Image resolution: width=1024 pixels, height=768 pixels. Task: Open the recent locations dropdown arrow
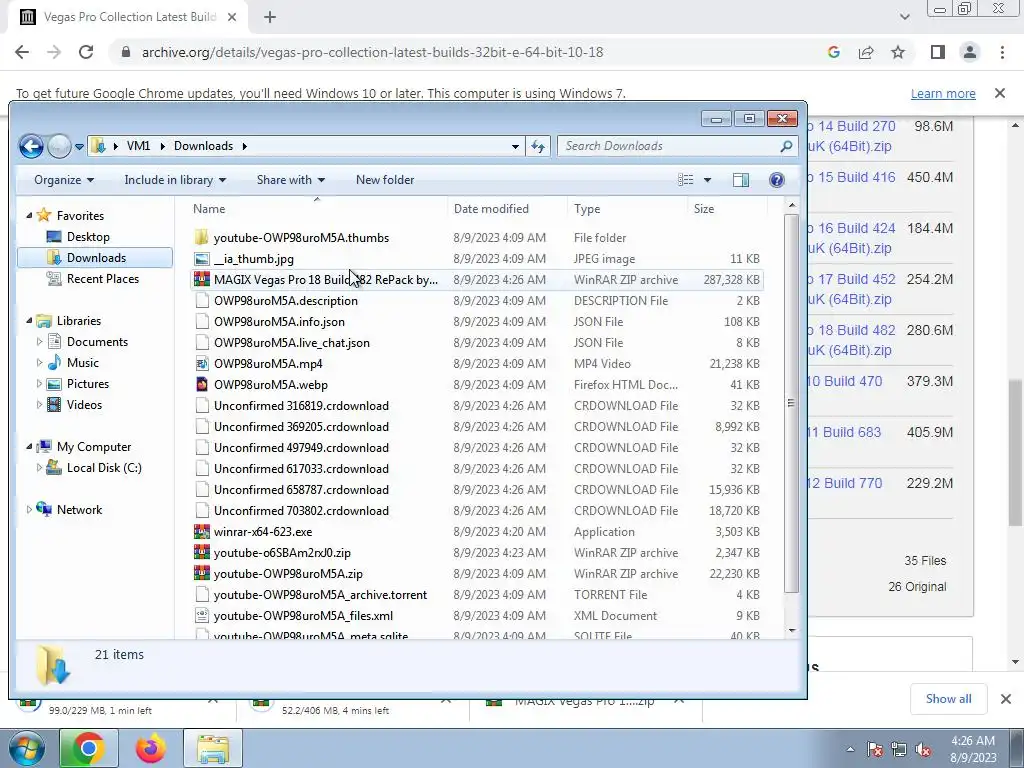click(x=80, y=146)
